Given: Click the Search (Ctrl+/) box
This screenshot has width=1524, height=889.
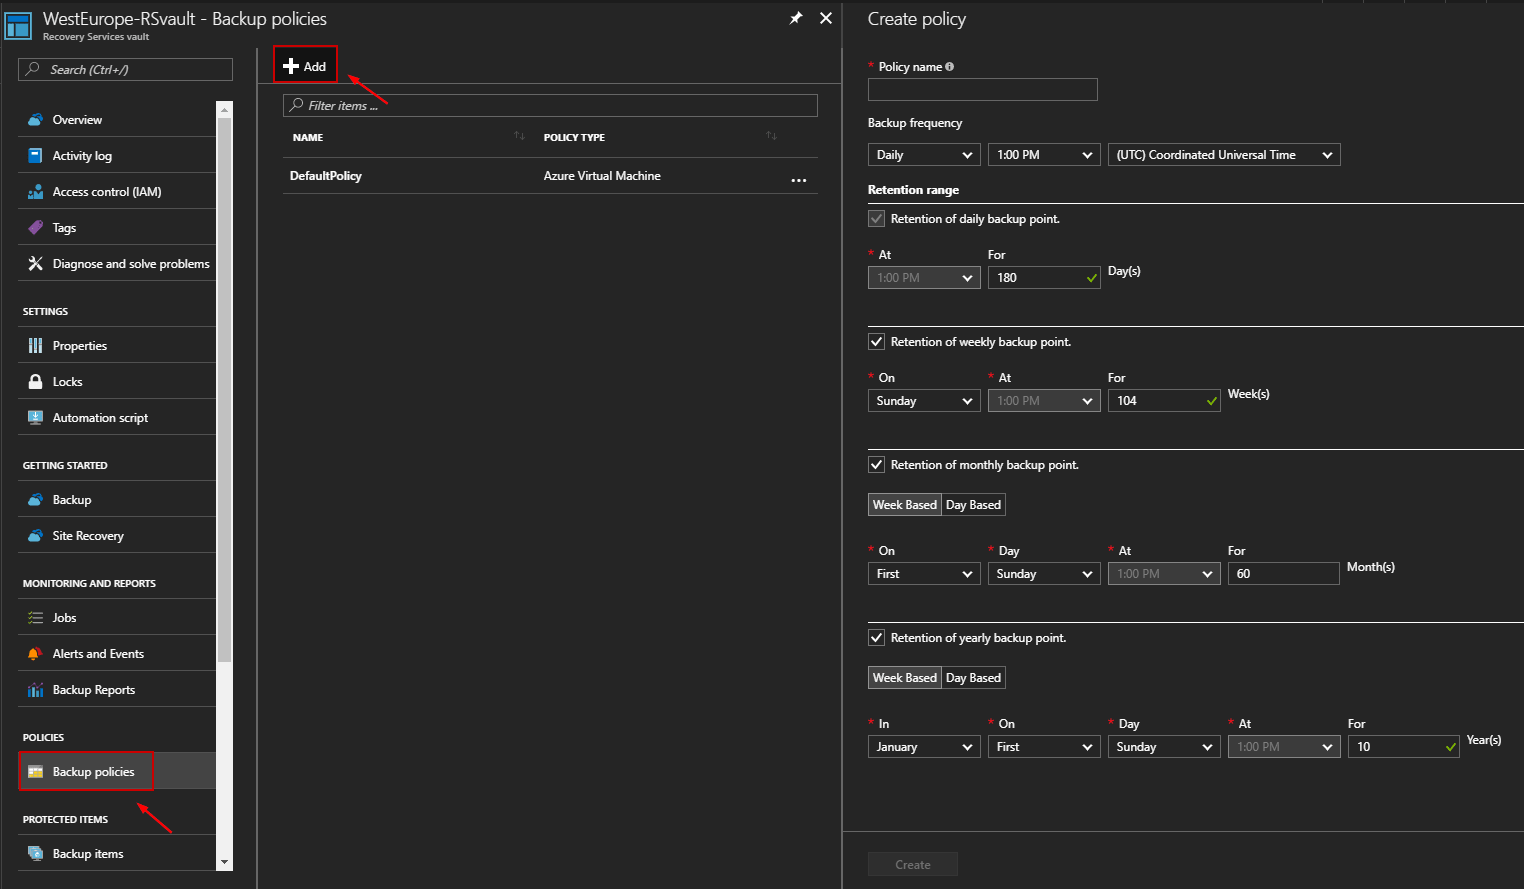Looking at the screenshot, I should [125, 69].
